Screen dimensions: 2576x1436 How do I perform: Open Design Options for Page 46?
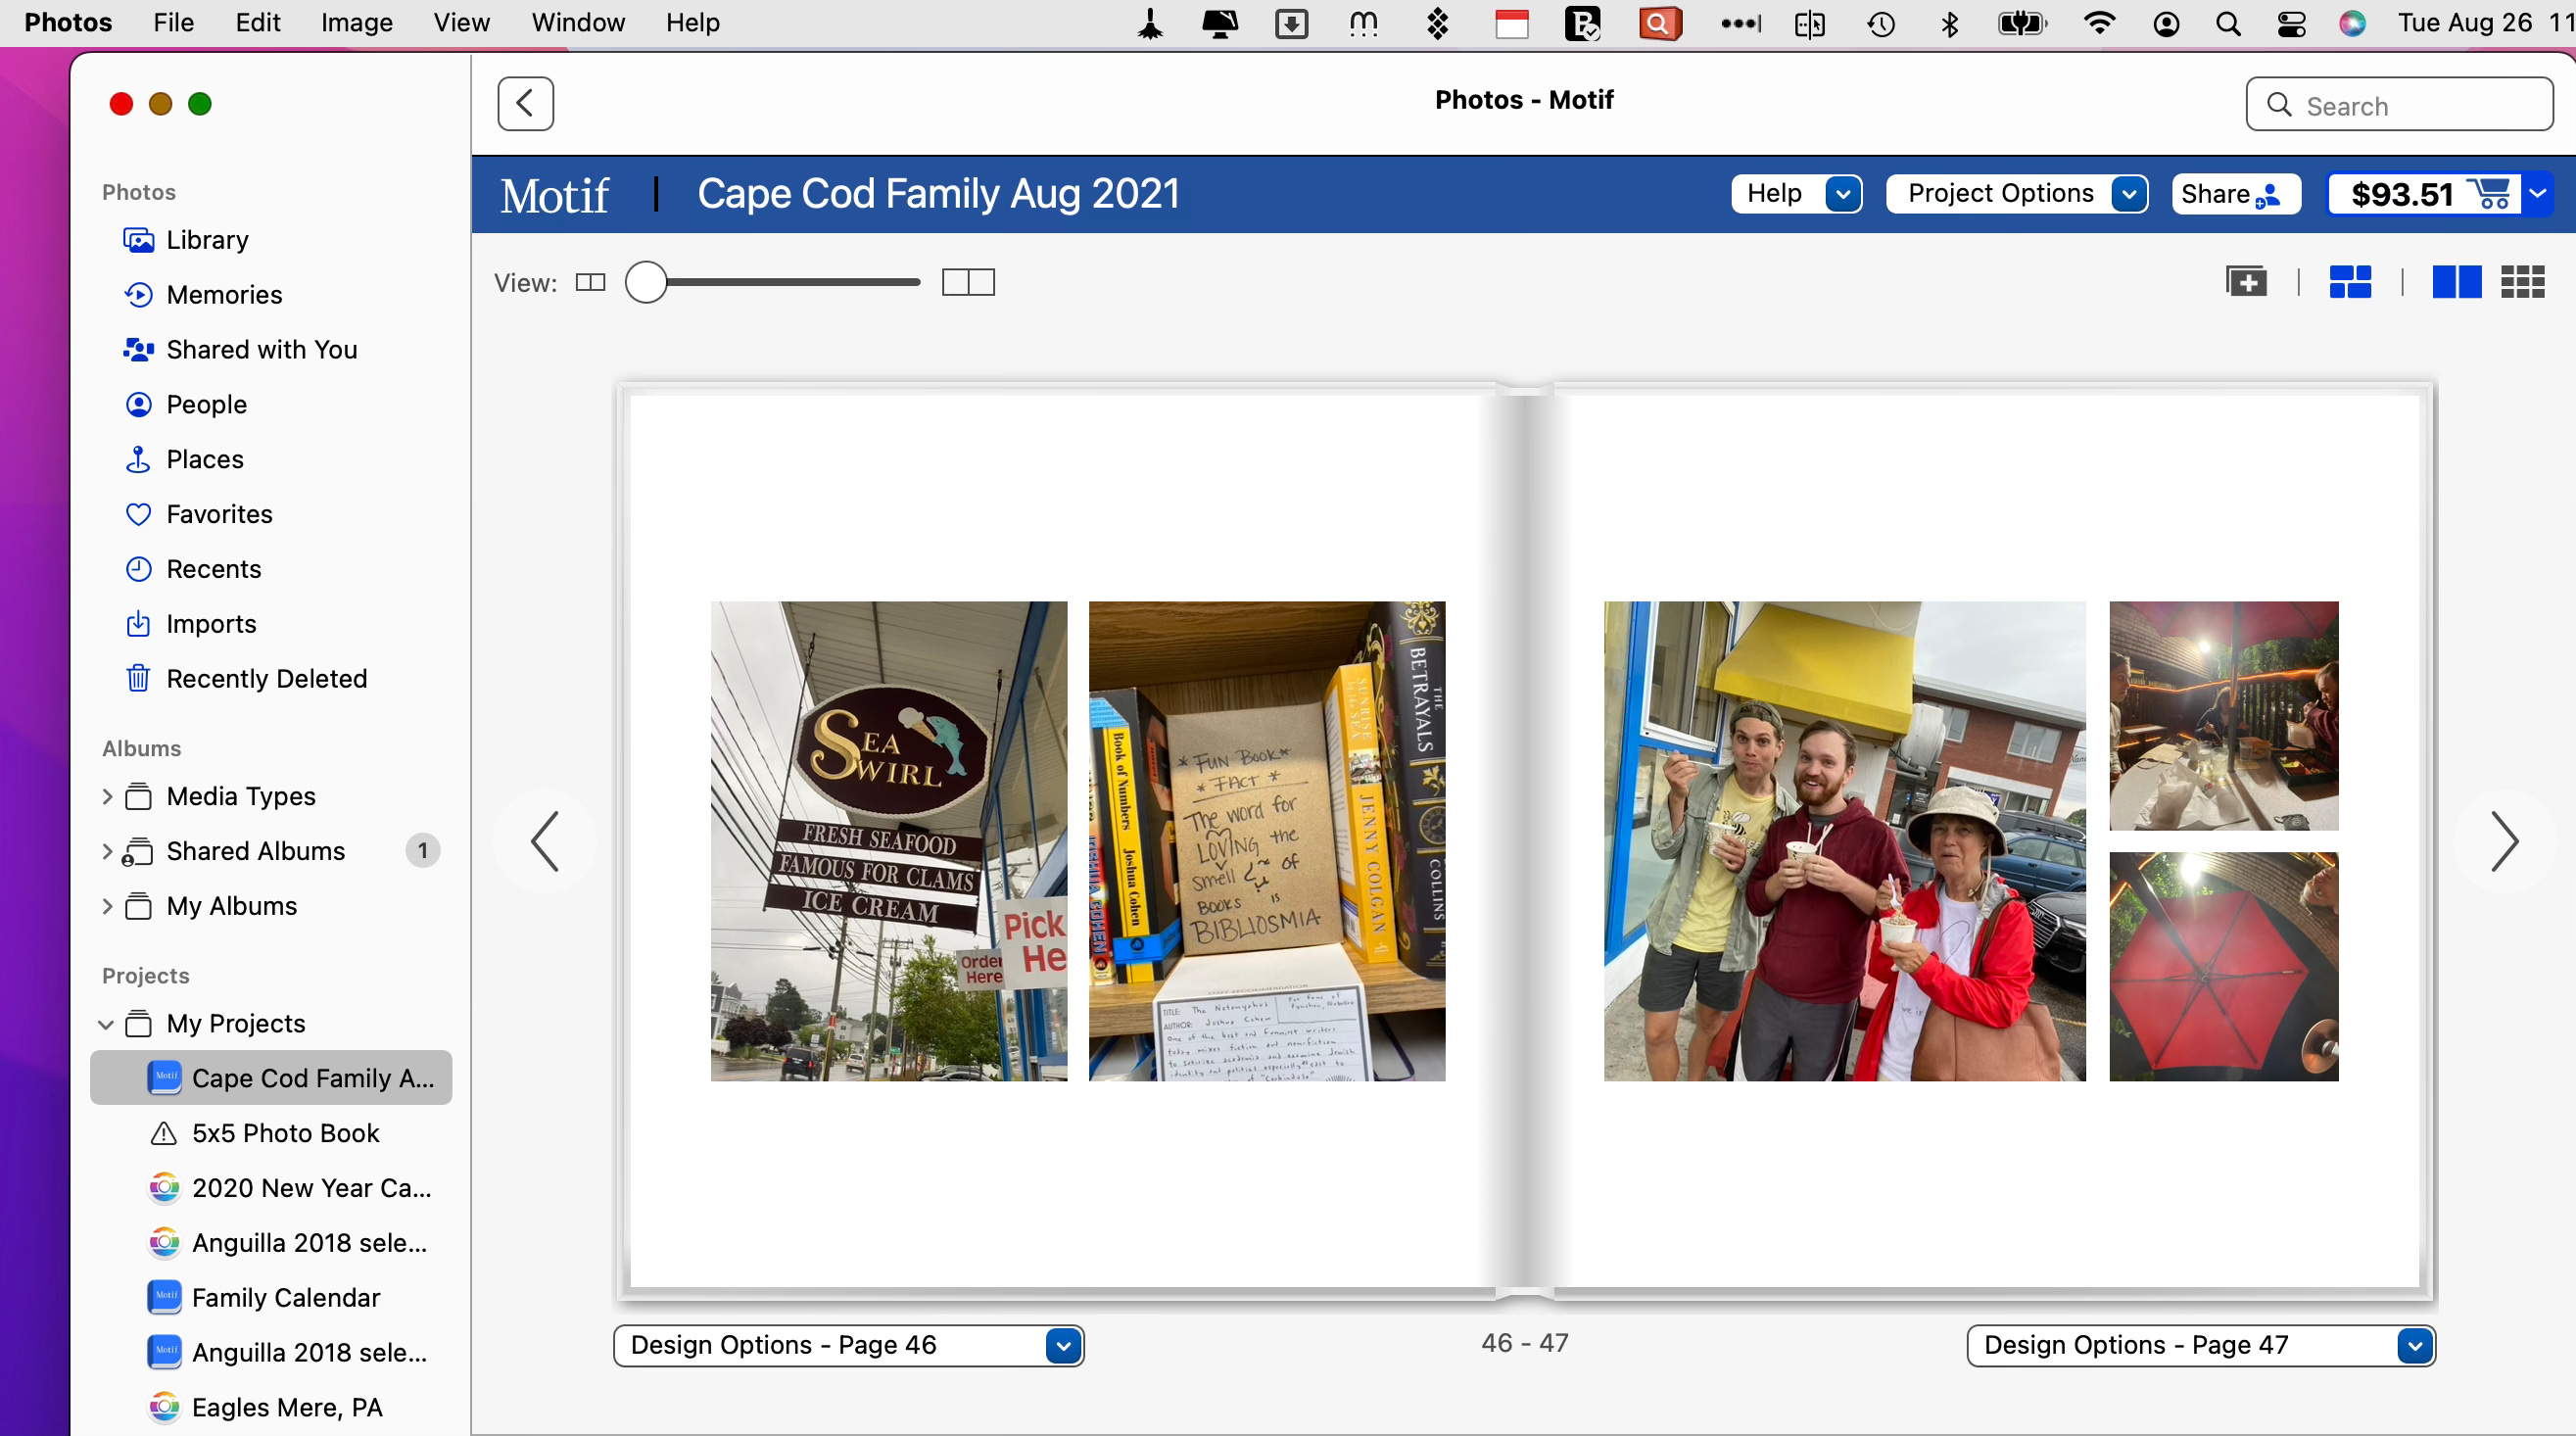pyautogui.click(x=848, y=1345)
